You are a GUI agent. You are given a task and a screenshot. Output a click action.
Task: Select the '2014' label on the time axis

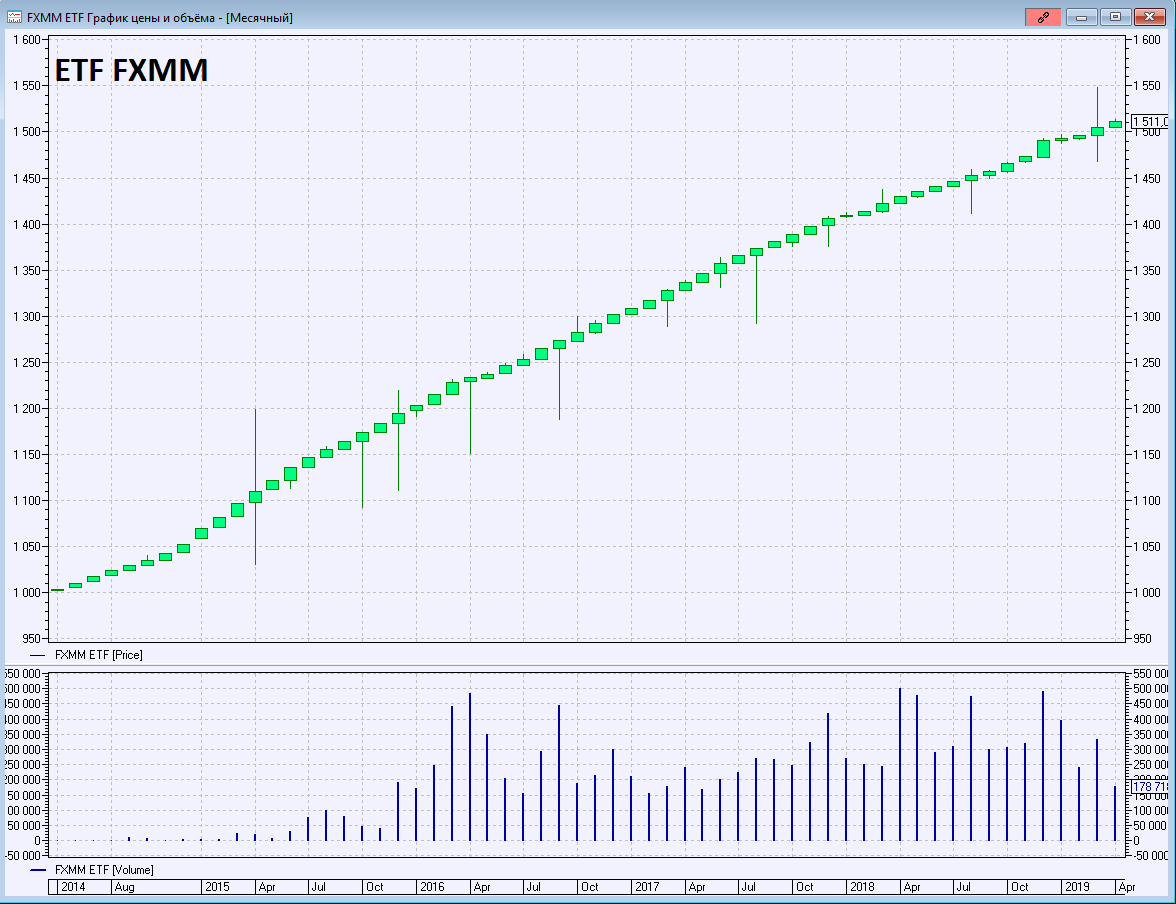pos(73,887)
